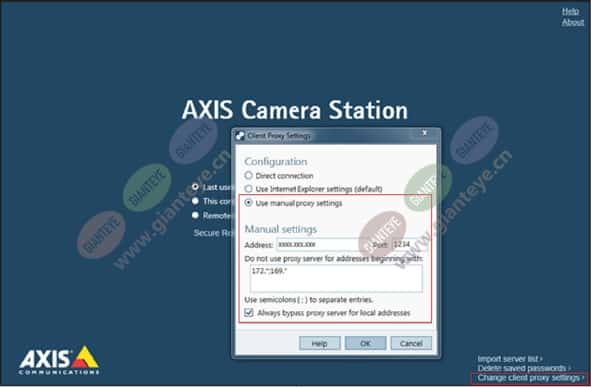This screenshot has height=387, width=591.
Task: Select the Direct connection option
Action: (x=248, y=176)
